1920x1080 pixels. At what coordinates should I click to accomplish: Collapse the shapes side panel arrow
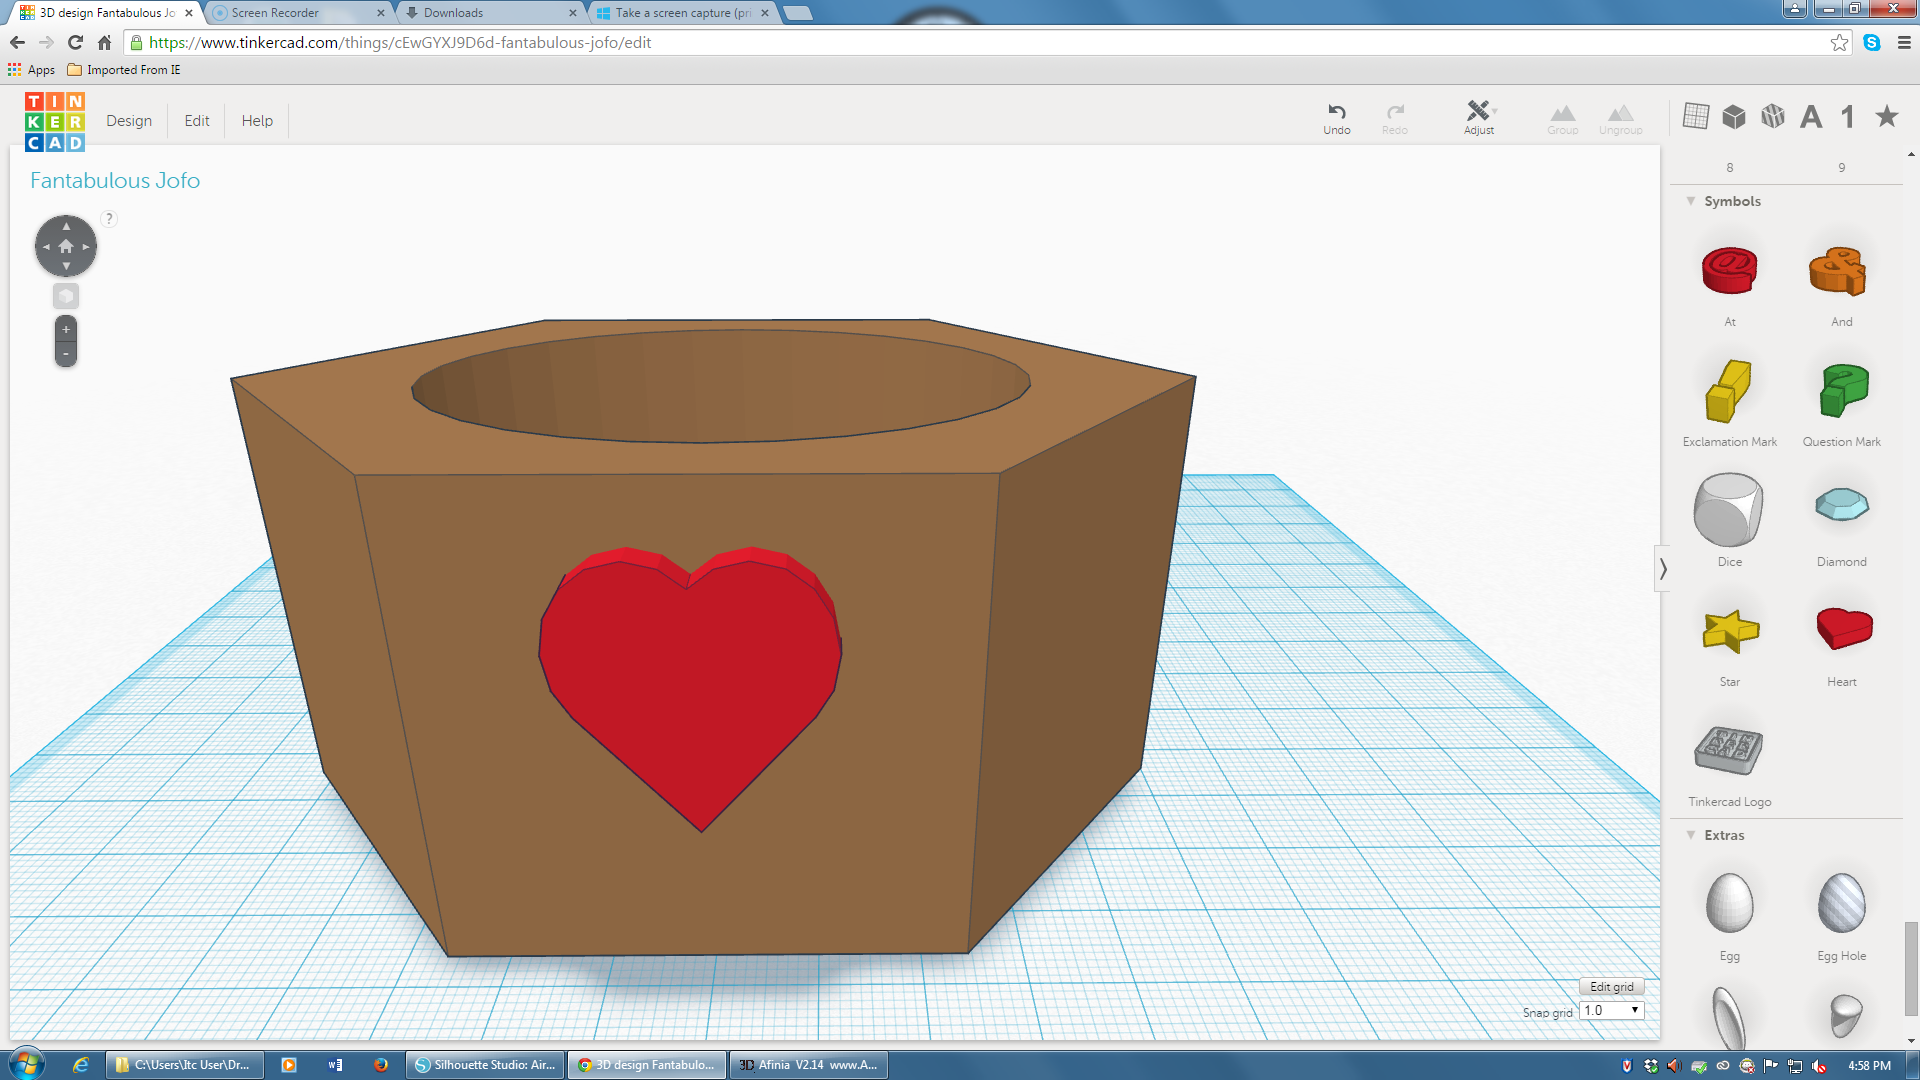pyautogui.click(x=1663, y=569)
